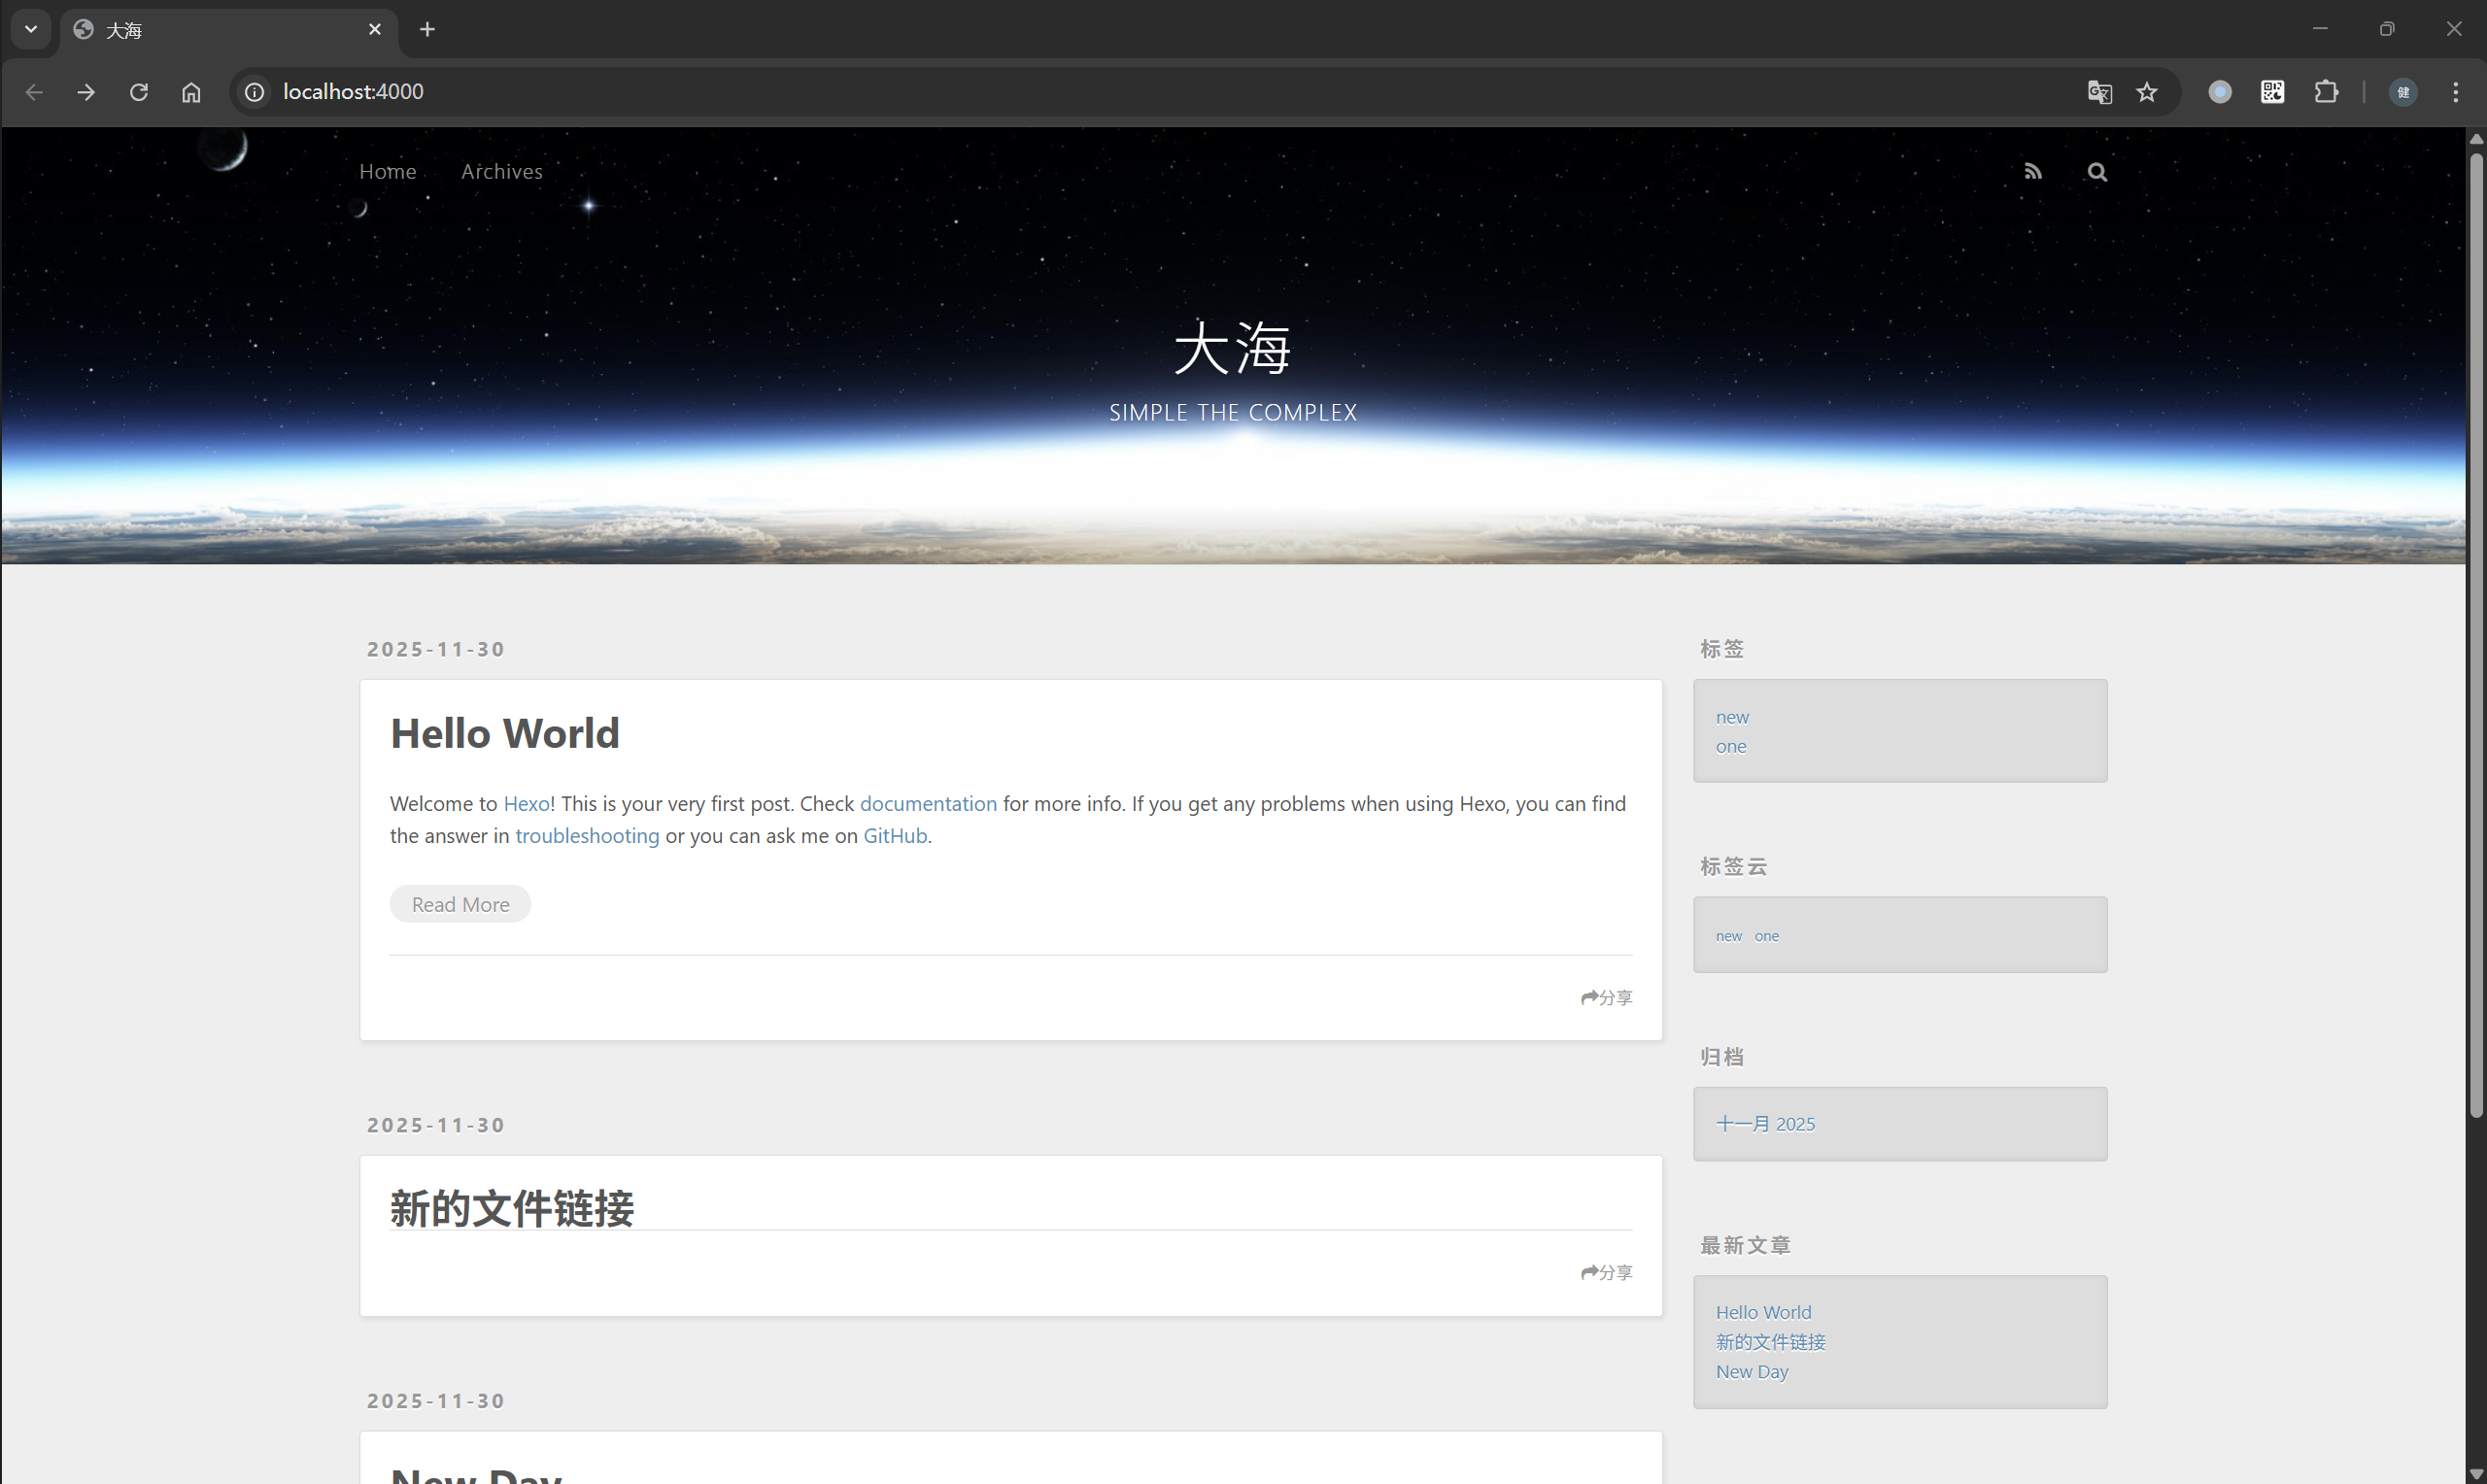Open Chrome's three-dot menu
Screen dimensions: 2487x1484
[x=2455, y=92]
